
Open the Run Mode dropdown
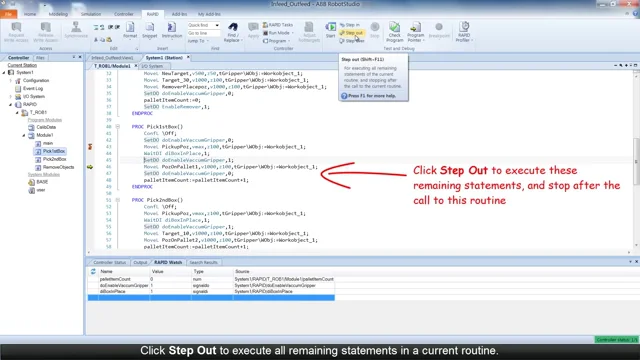pyautogui.click(x=278, y=33)
